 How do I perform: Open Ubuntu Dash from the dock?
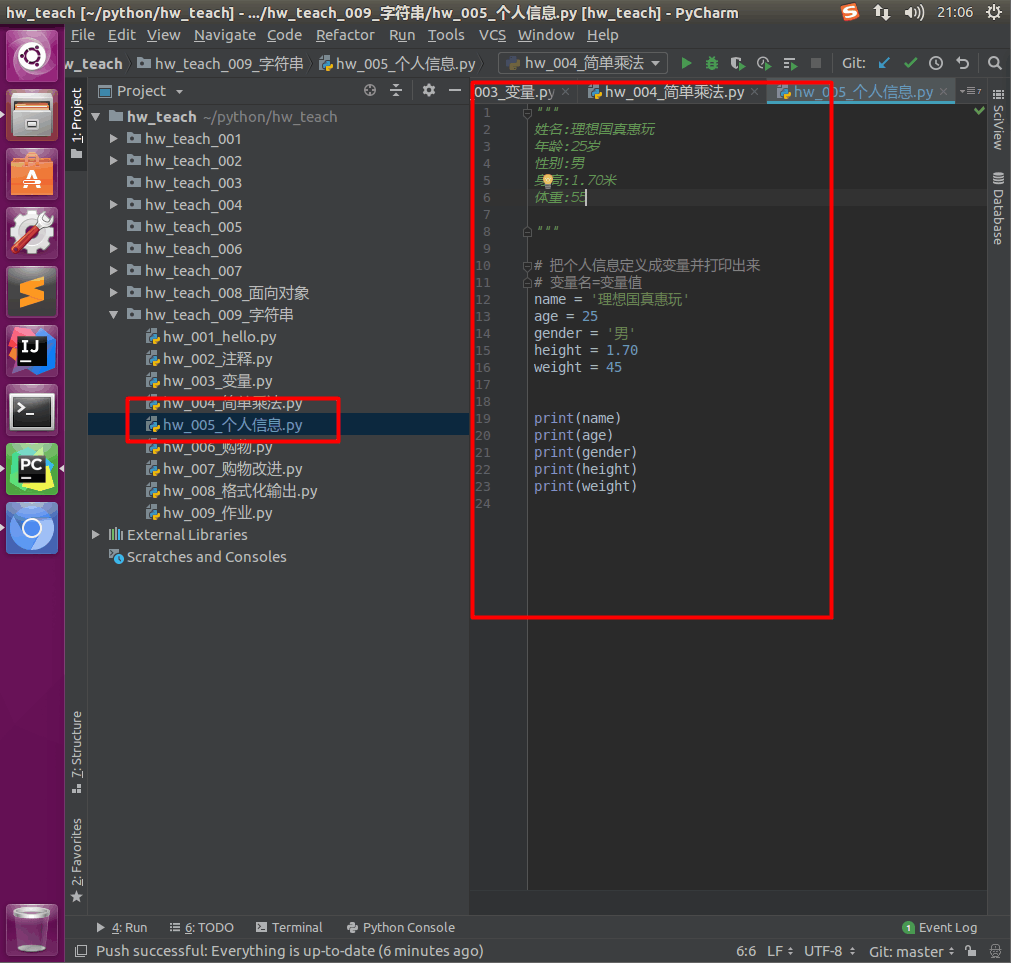[32, 56]
